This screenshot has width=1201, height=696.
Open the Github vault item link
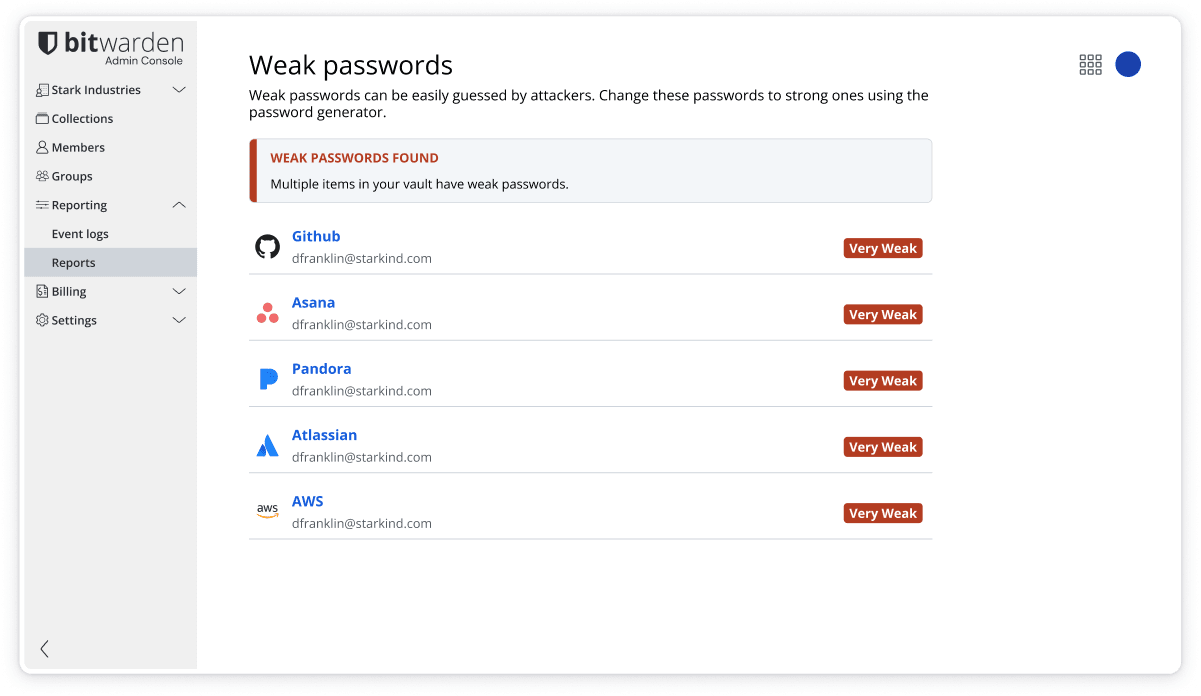click(316, 236)
